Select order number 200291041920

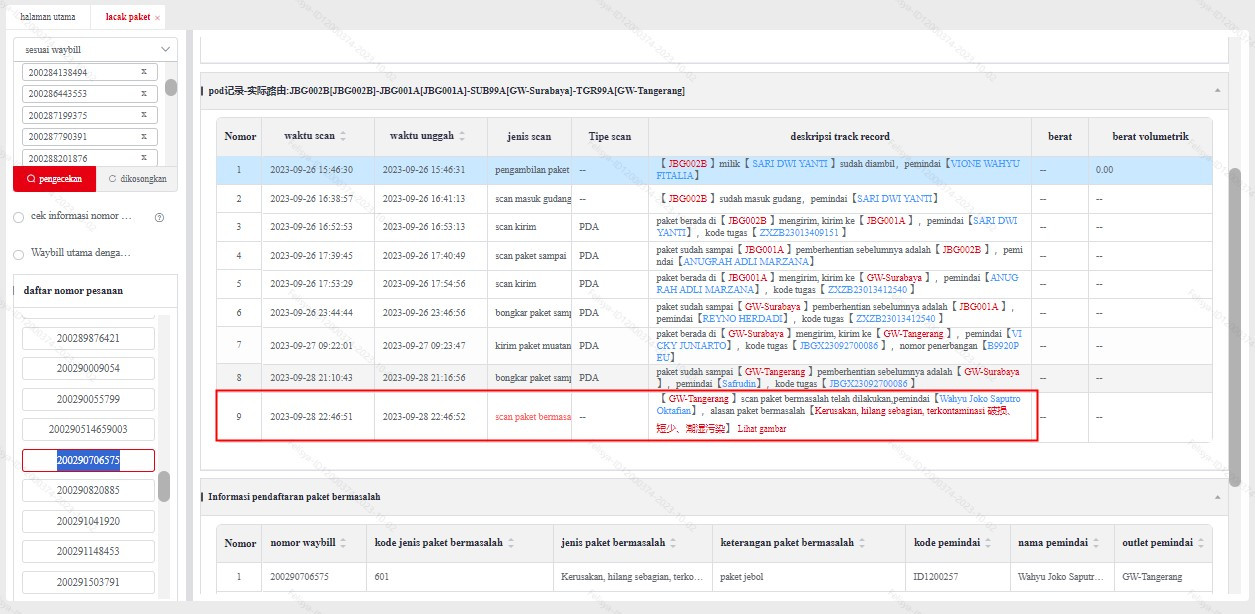pyautogui.click(x=88, y=521)
